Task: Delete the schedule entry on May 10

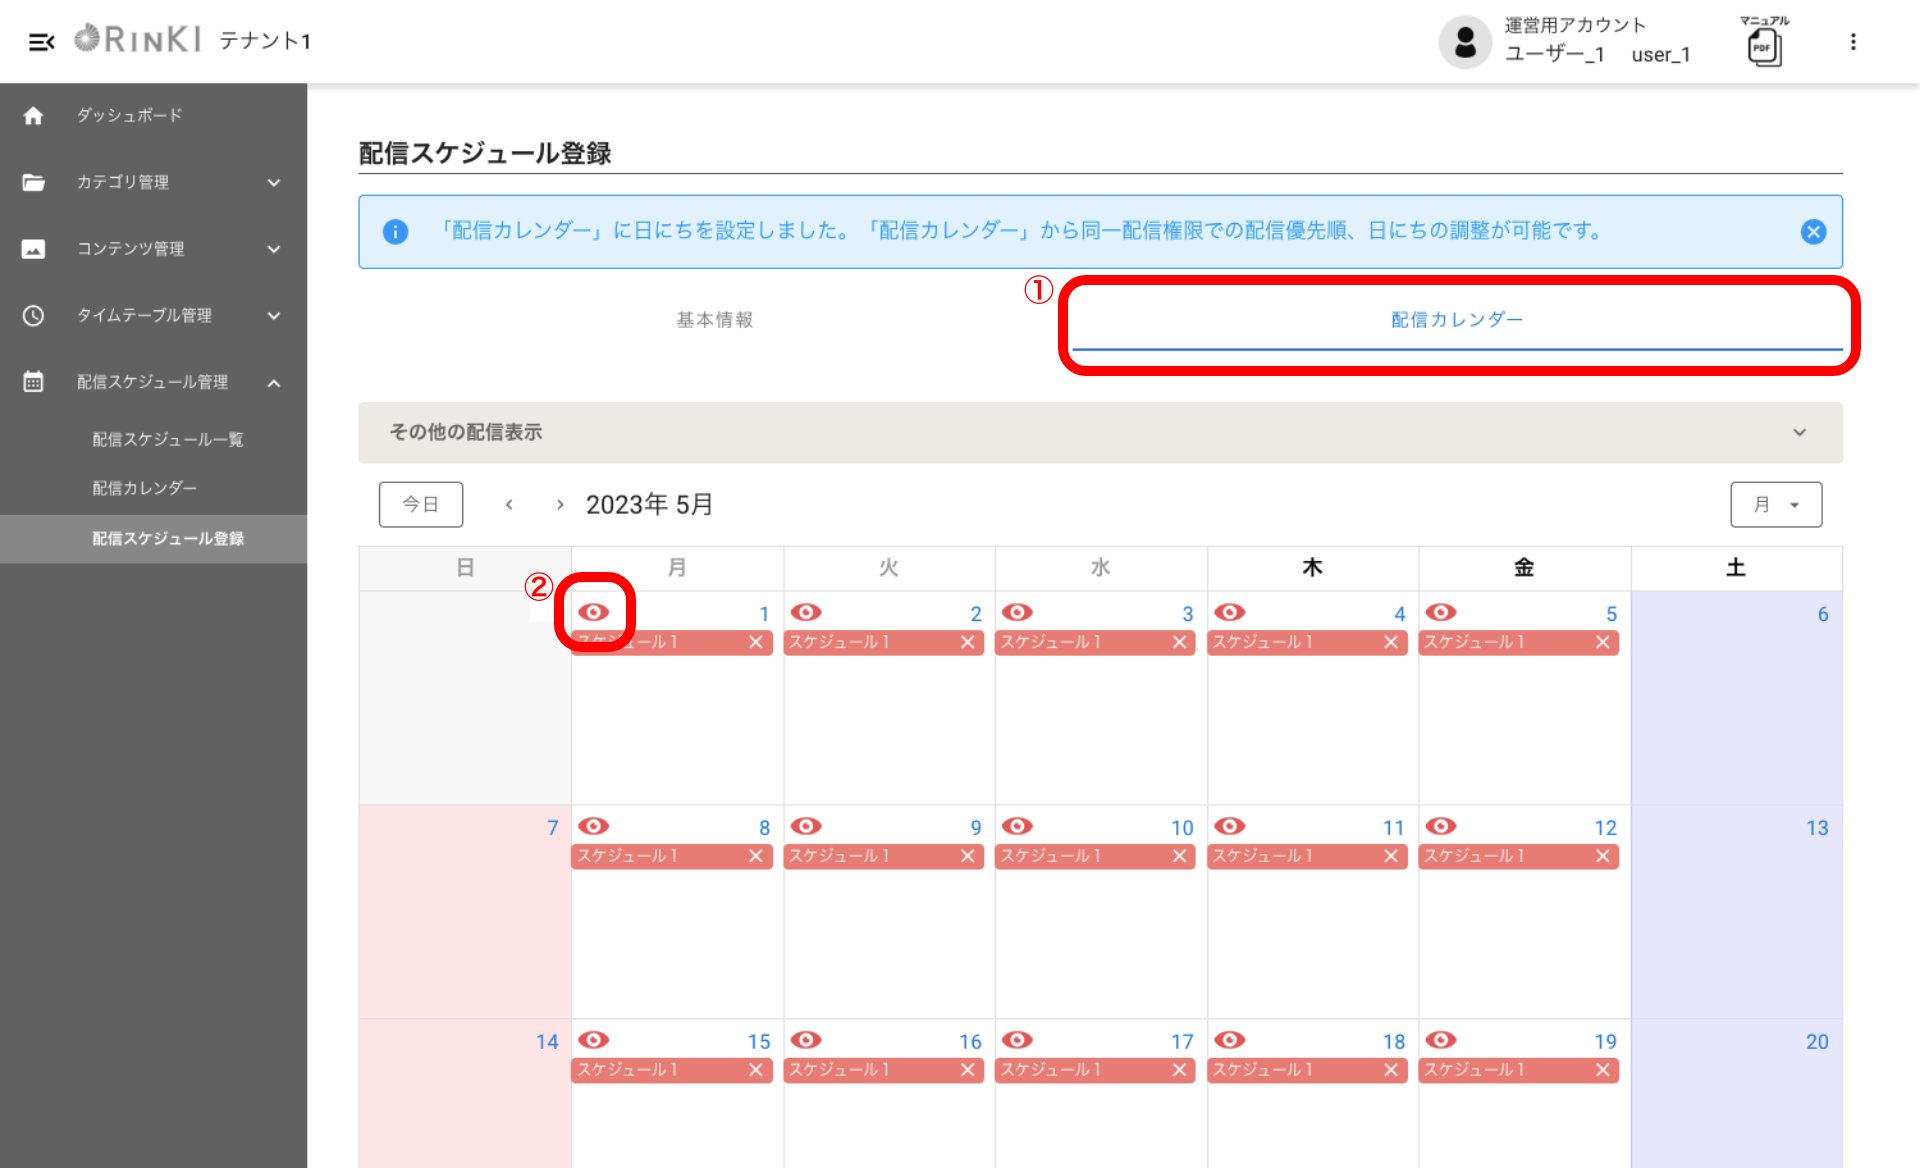Action: 1179,857
